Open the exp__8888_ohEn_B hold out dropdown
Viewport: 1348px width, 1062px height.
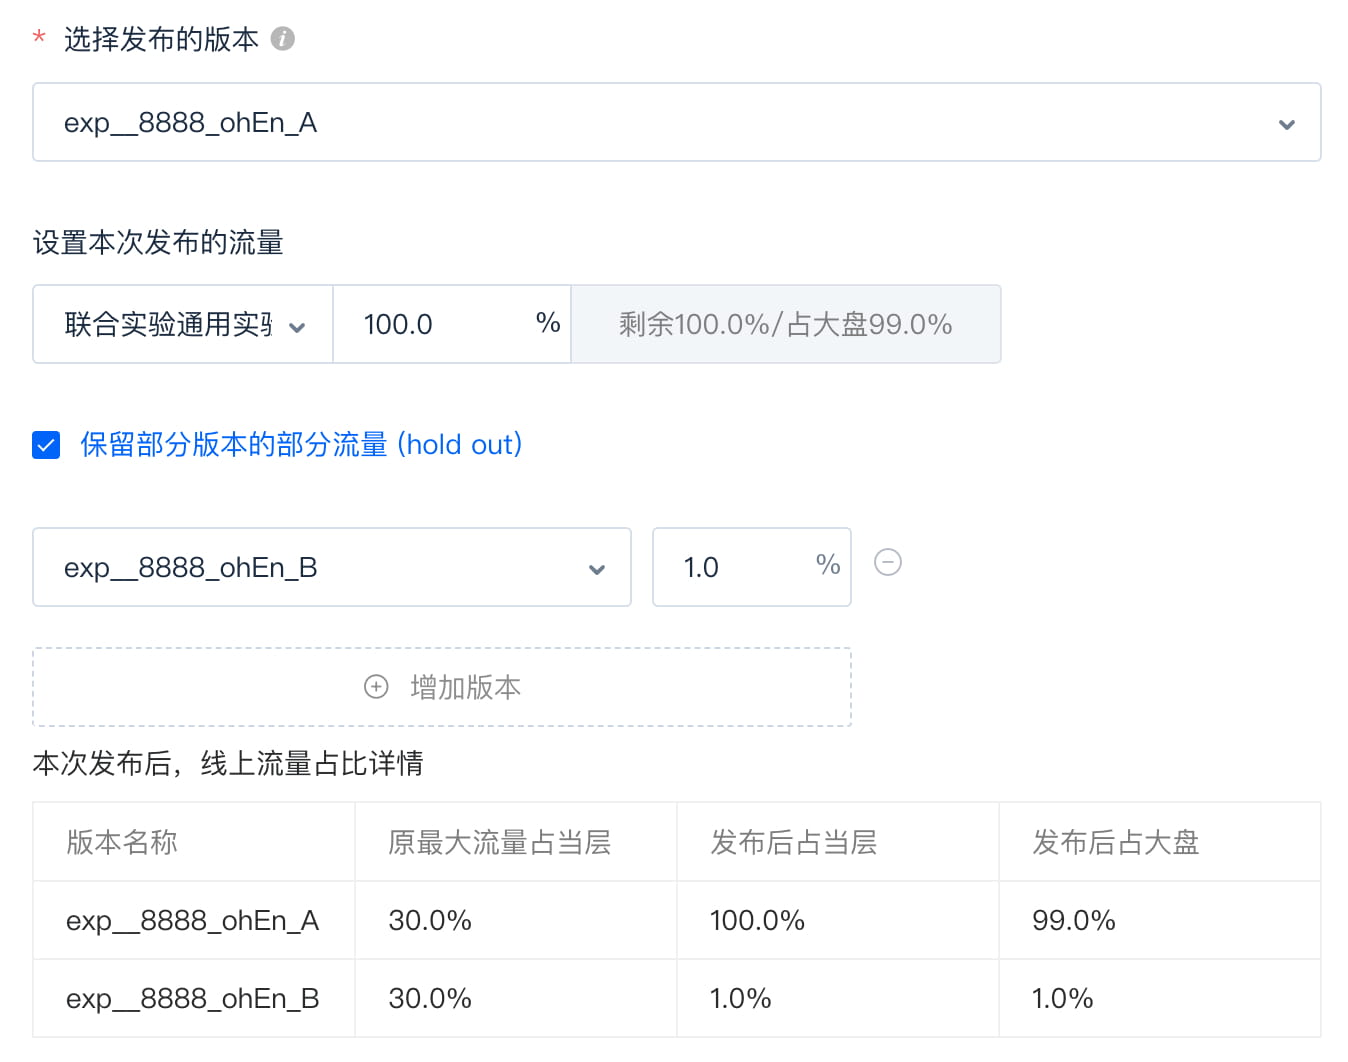click(x=332, y=567)
